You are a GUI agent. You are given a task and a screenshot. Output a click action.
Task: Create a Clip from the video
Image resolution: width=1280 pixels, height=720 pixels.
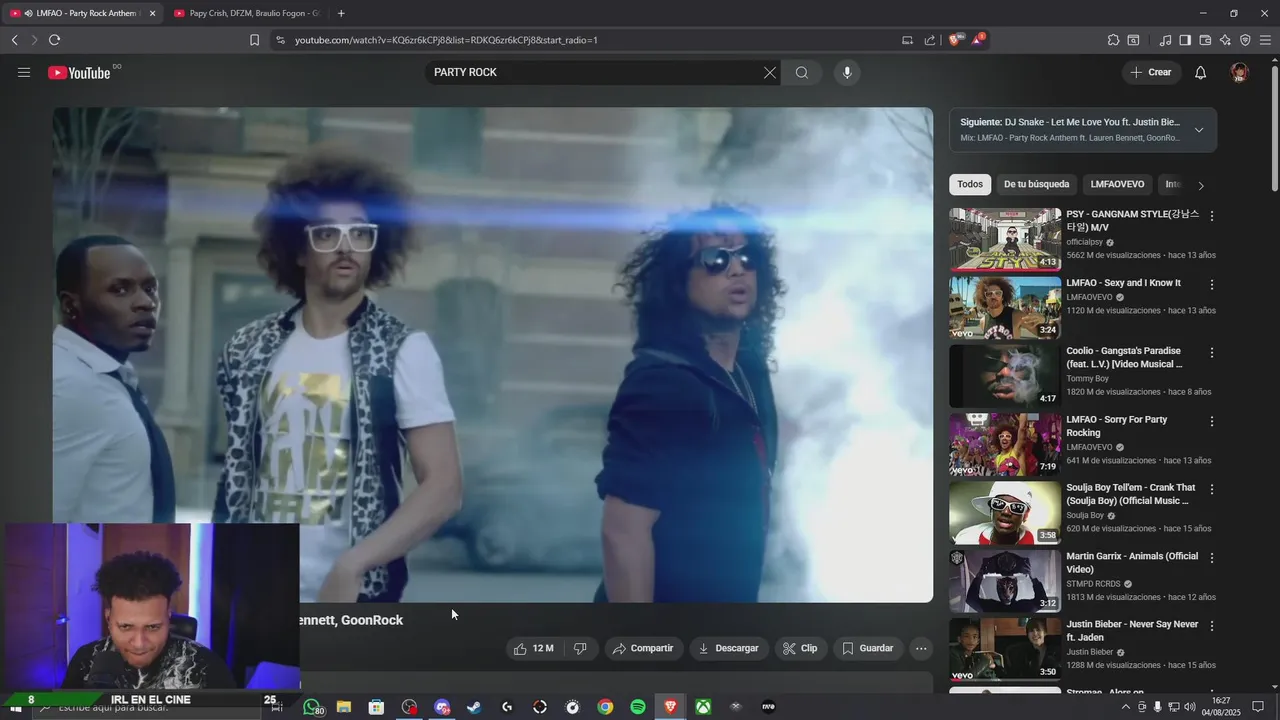coord(800,648)
